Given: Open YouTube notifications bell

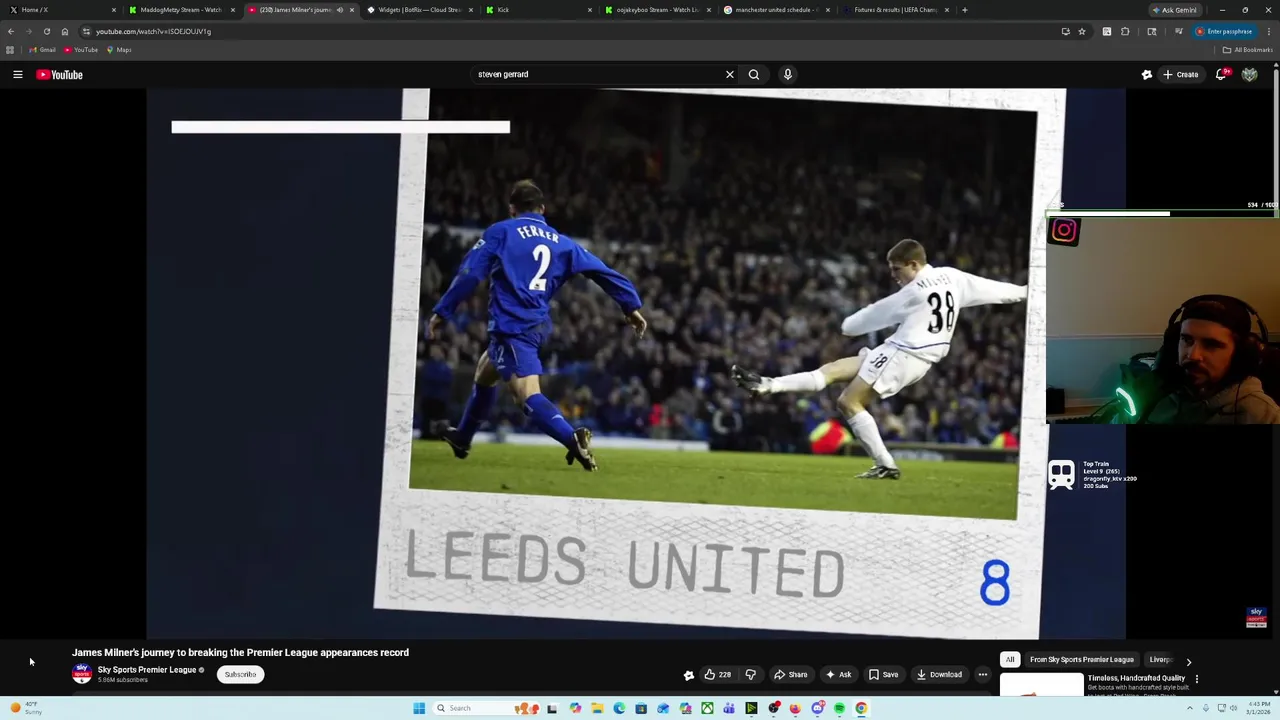Looking at the screenshot, I should [x=1221, y=74].
